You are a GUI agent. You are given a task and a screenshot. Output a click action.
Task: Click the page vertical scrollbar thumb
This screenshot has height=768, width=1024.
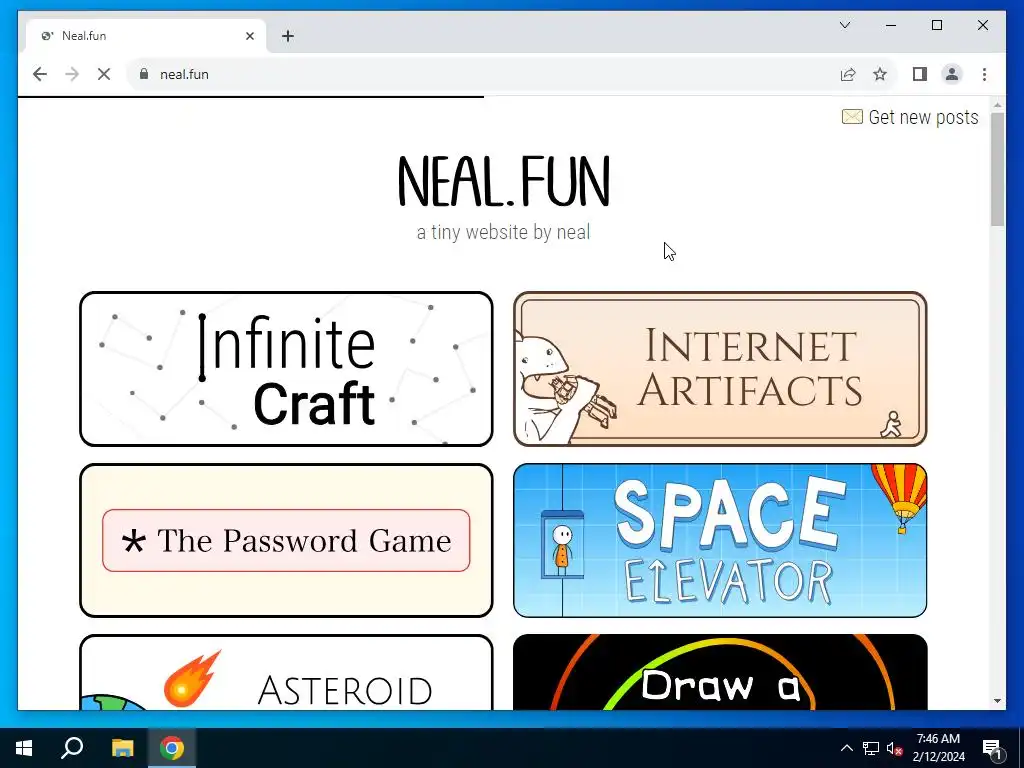[x=997, y=170]
